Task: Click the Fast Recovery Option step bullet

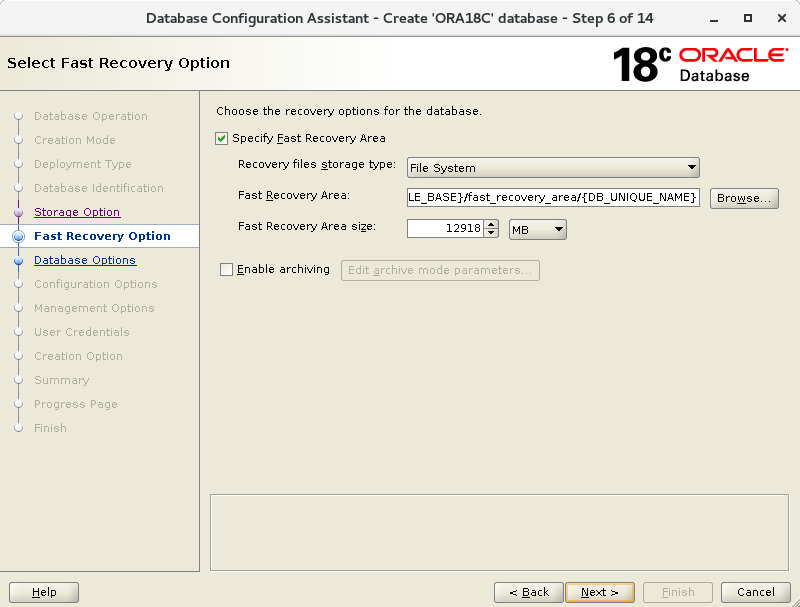Action: pos(18,236)
